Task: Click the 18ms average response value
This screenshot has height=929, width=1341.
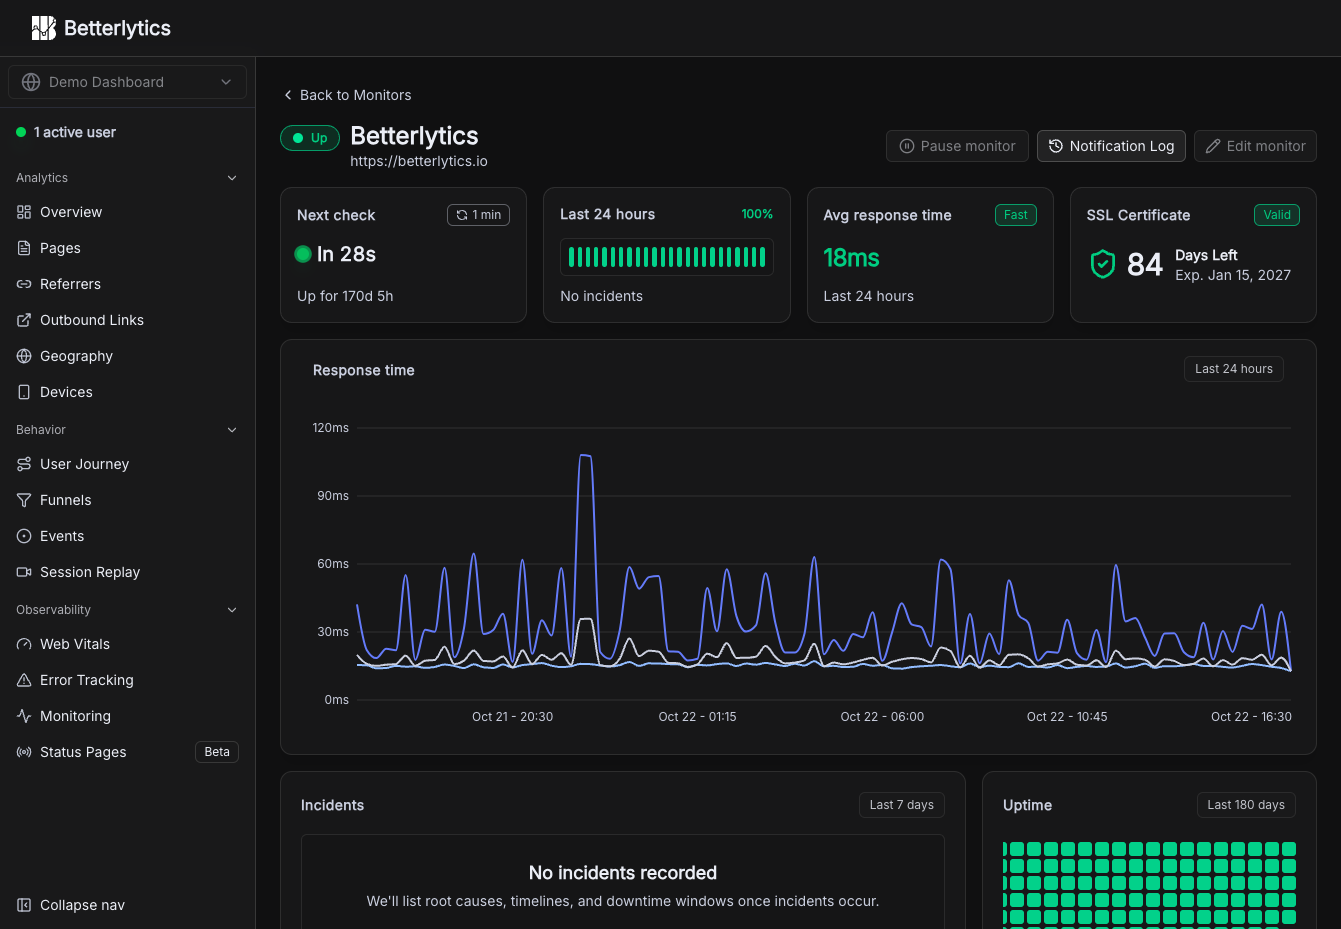Action: coord(851,258)
